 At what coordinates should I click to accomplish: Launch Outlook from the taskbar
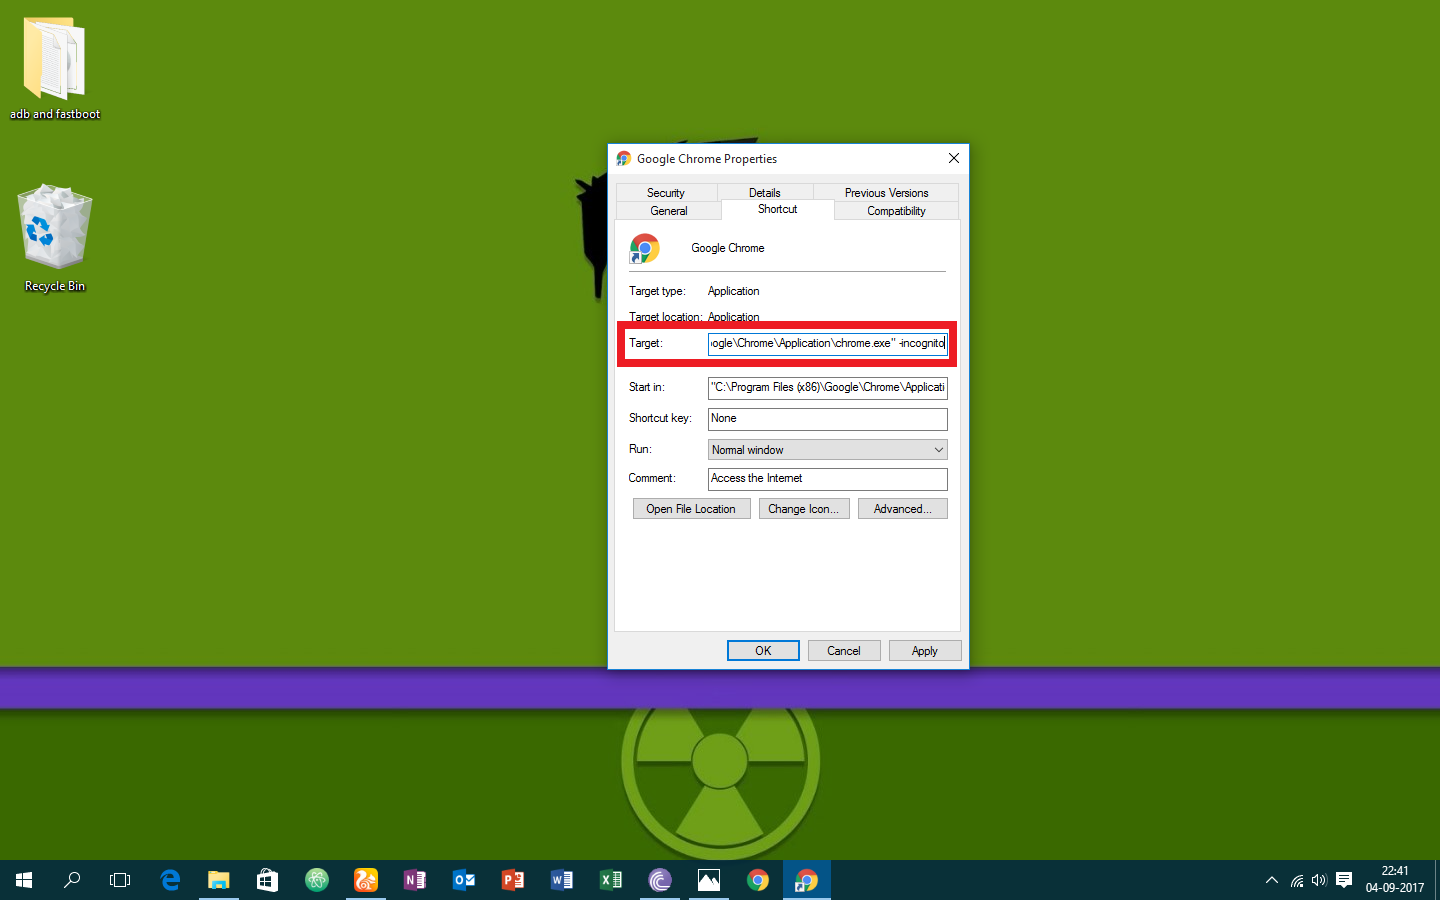click(x=463, y=880)
